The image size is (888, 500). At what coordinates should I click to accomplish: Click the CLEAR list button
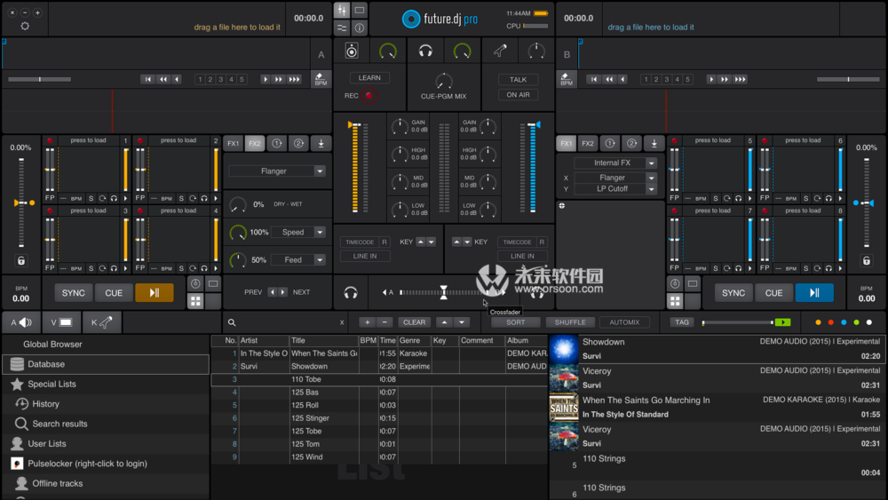point(414,322)
